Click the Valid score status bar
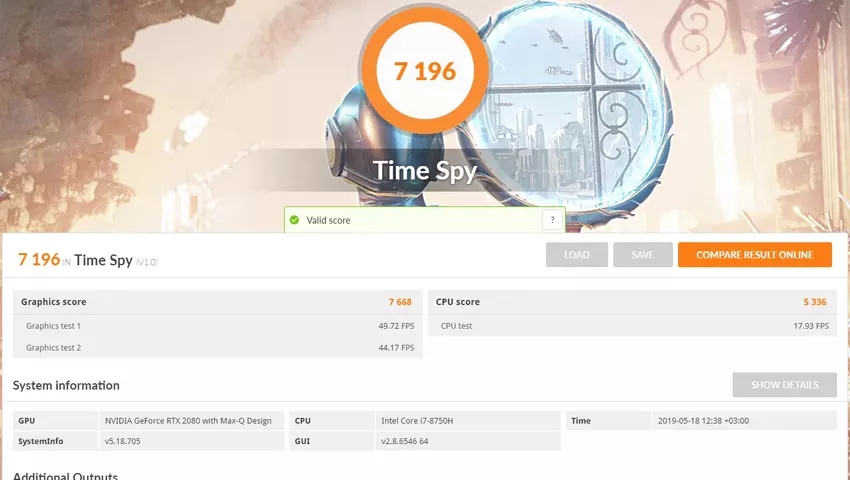The width and height of the screenshot is (850, 480). [424, 220]
